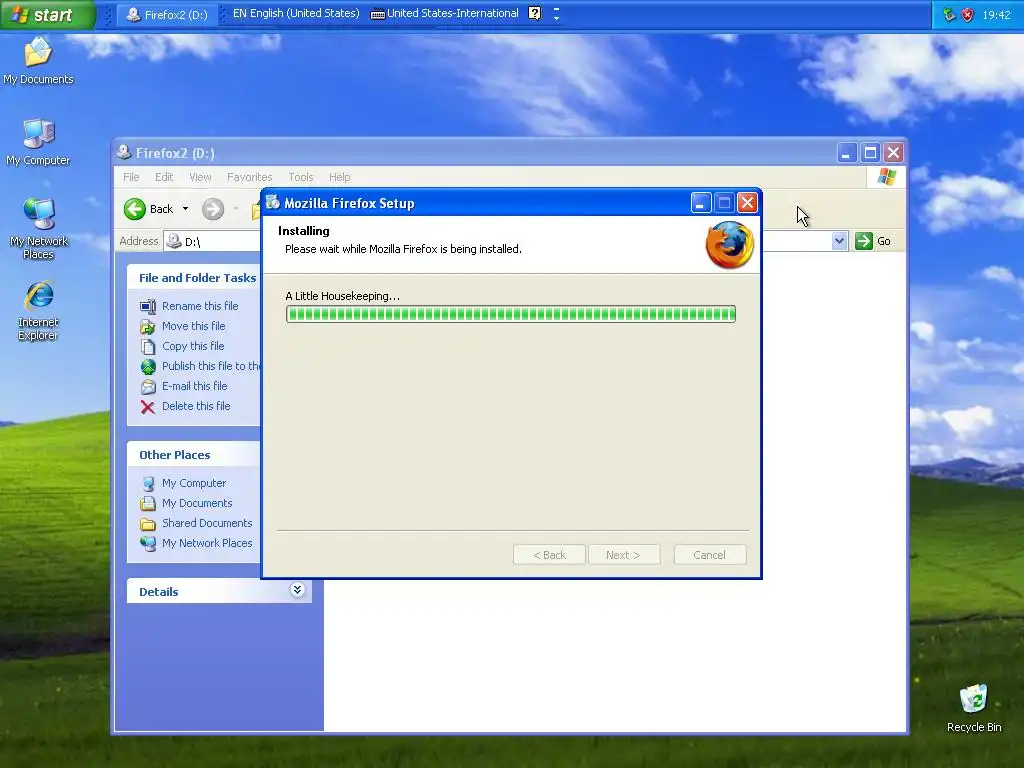Click the My Computer icon in Other Places
The image size is (1024, 768).
point(148,483)
